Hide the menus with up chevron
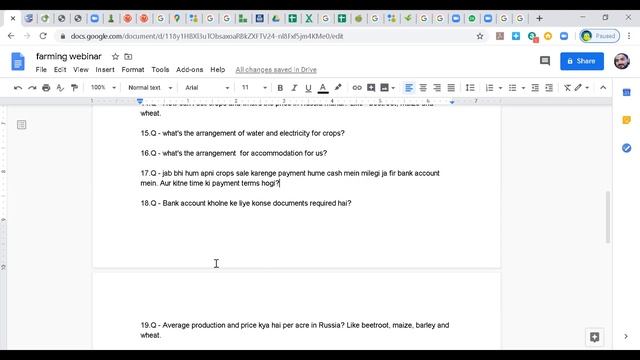This screenshot has height=360, width=640. click(603, 88)
